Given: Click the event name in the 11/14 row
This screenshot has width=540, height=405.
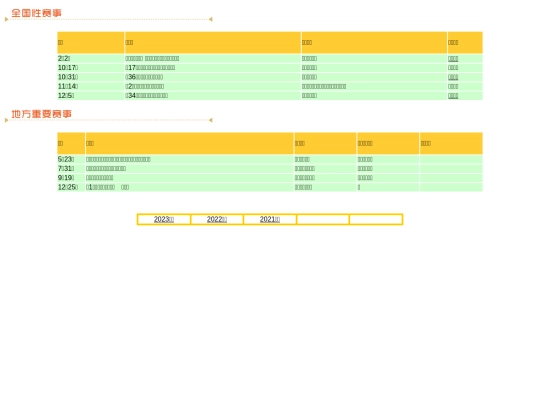Looking at the screenshot, I should (145, 86).
